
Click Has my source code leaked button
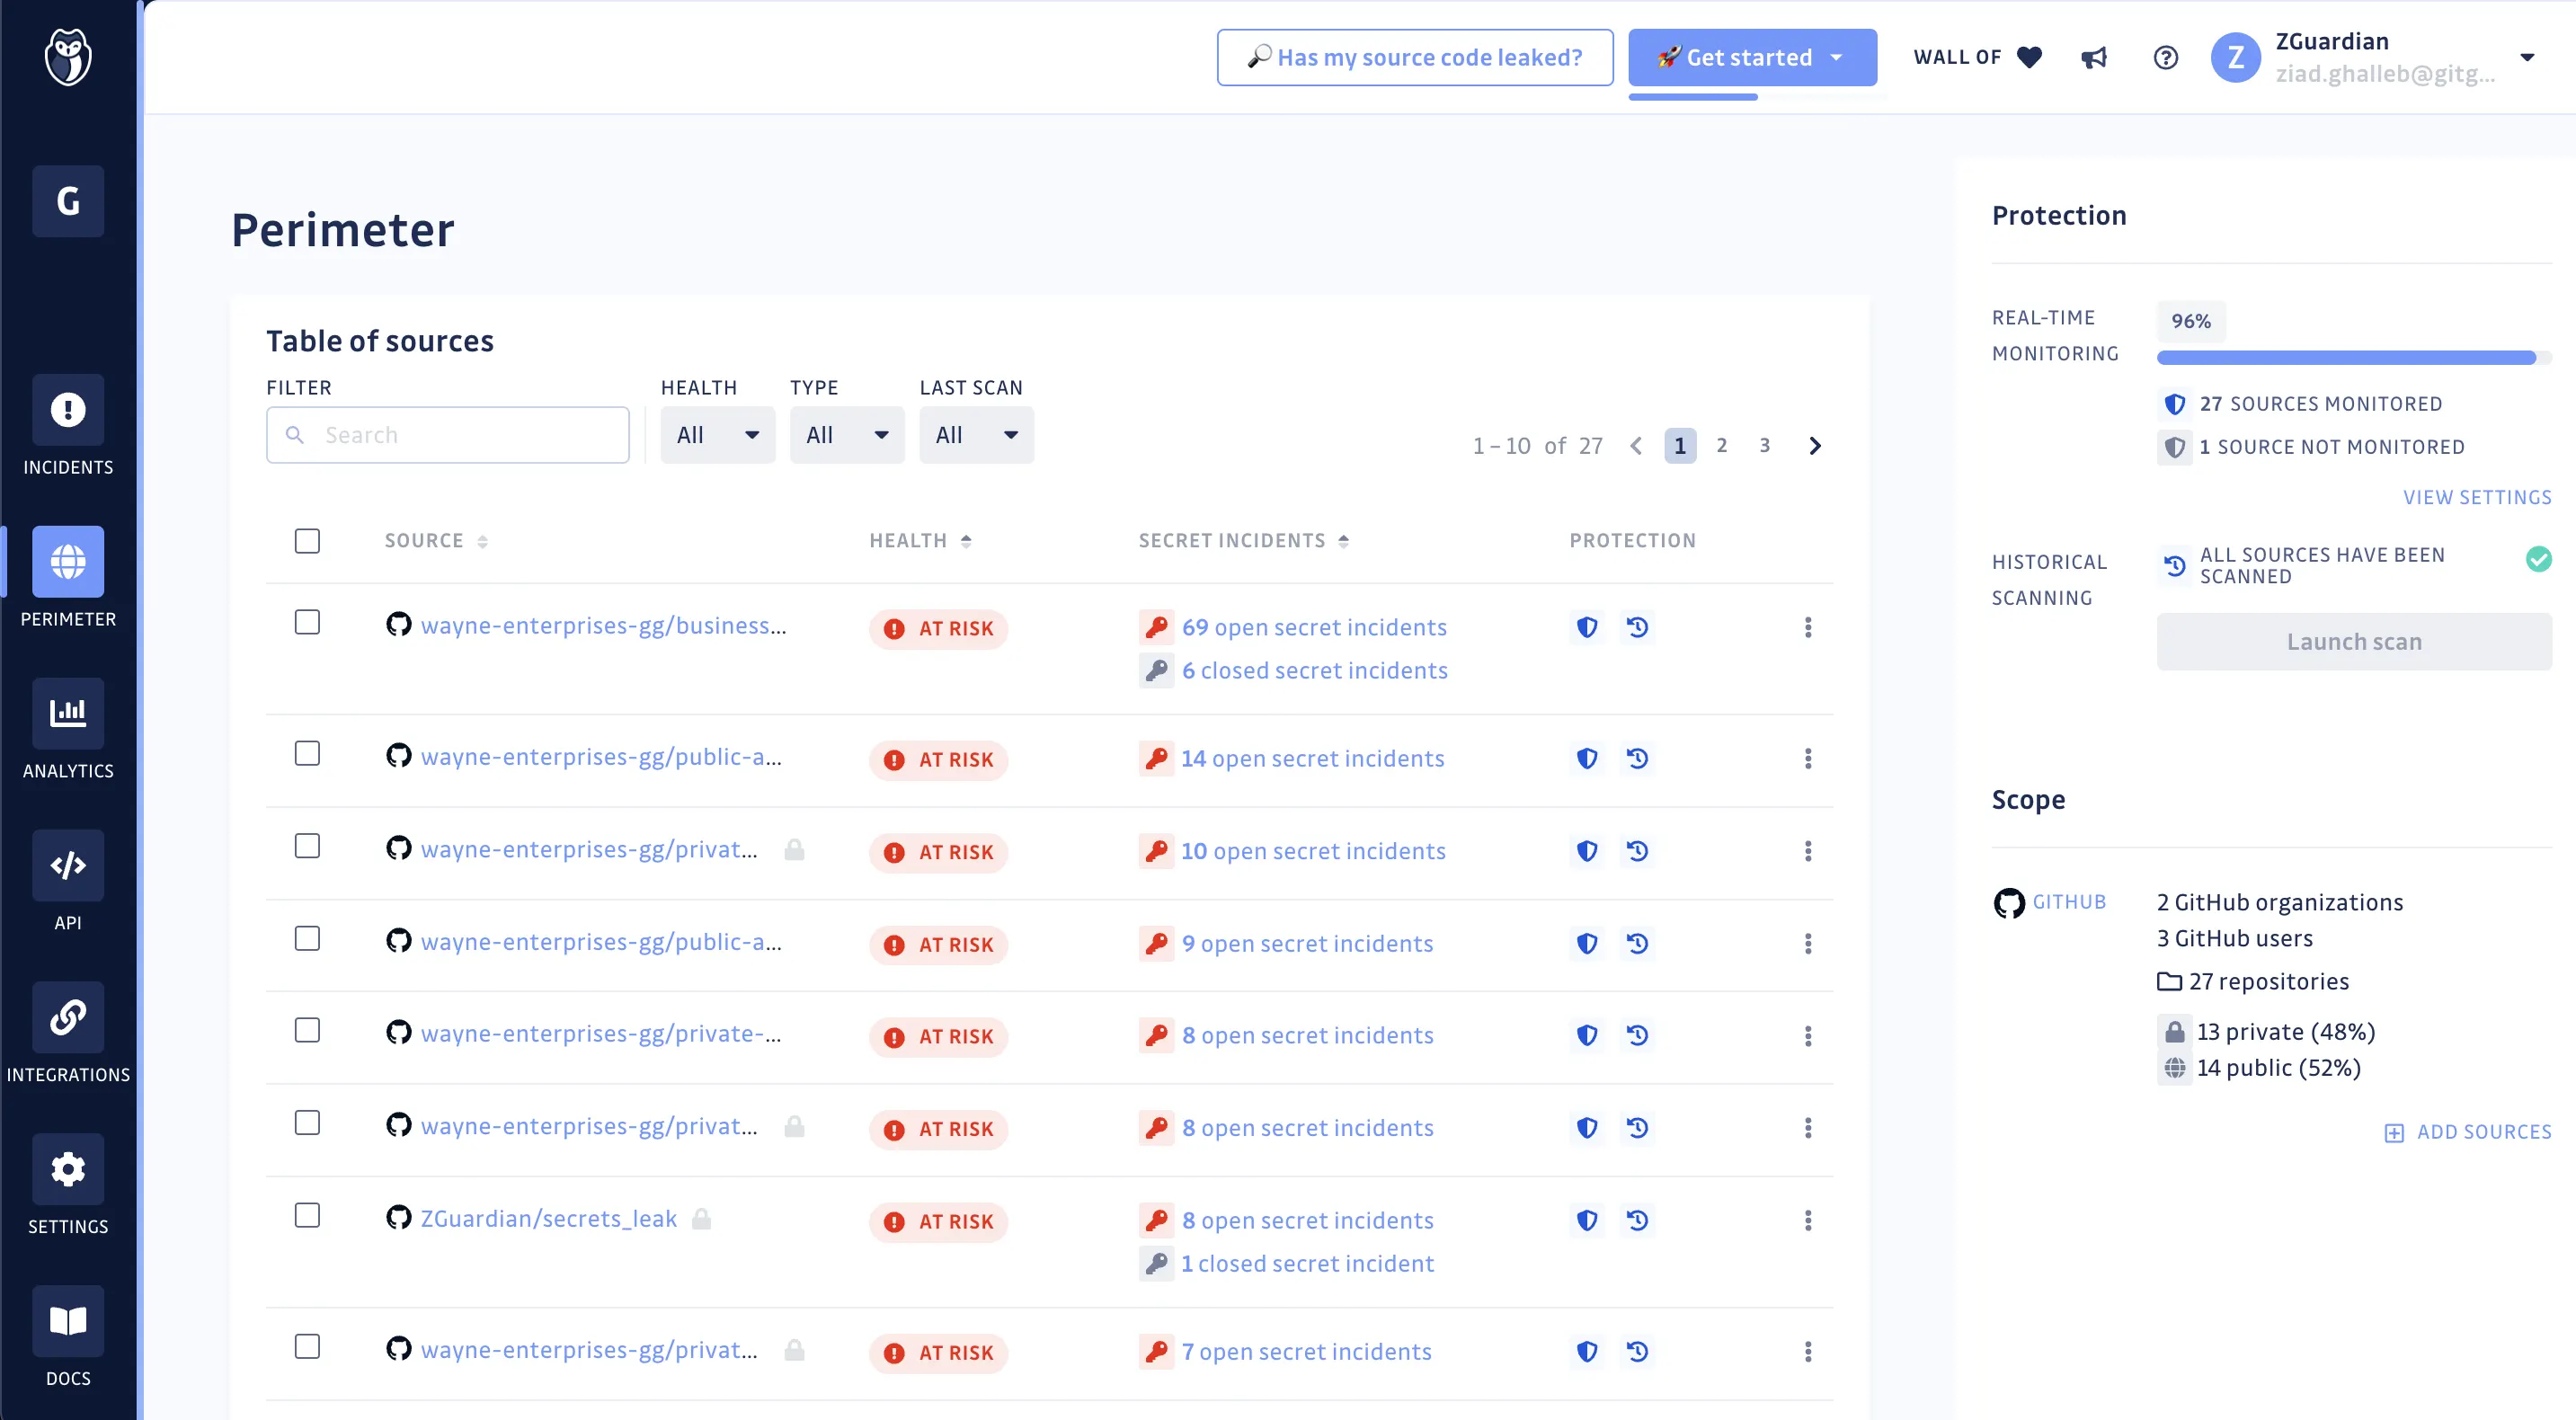[1415, 58]
